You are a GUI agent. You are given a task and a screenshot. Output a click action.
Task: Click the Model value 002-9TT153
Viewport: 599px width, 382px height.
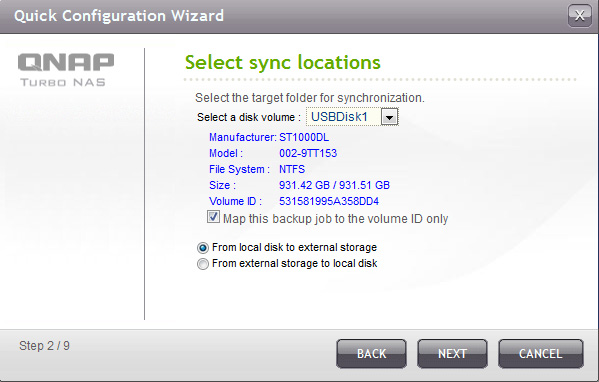308,154
